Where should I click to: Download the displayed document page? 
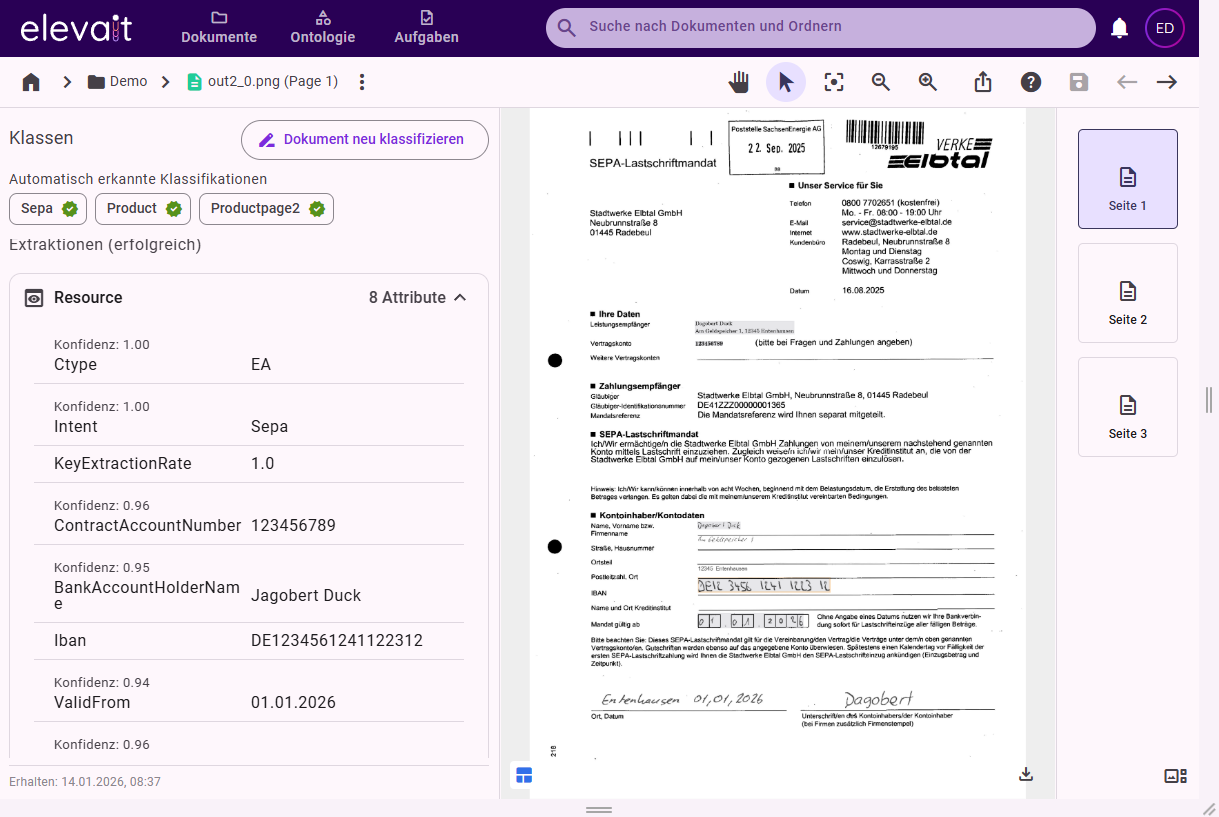click(x=1025, y=774)
